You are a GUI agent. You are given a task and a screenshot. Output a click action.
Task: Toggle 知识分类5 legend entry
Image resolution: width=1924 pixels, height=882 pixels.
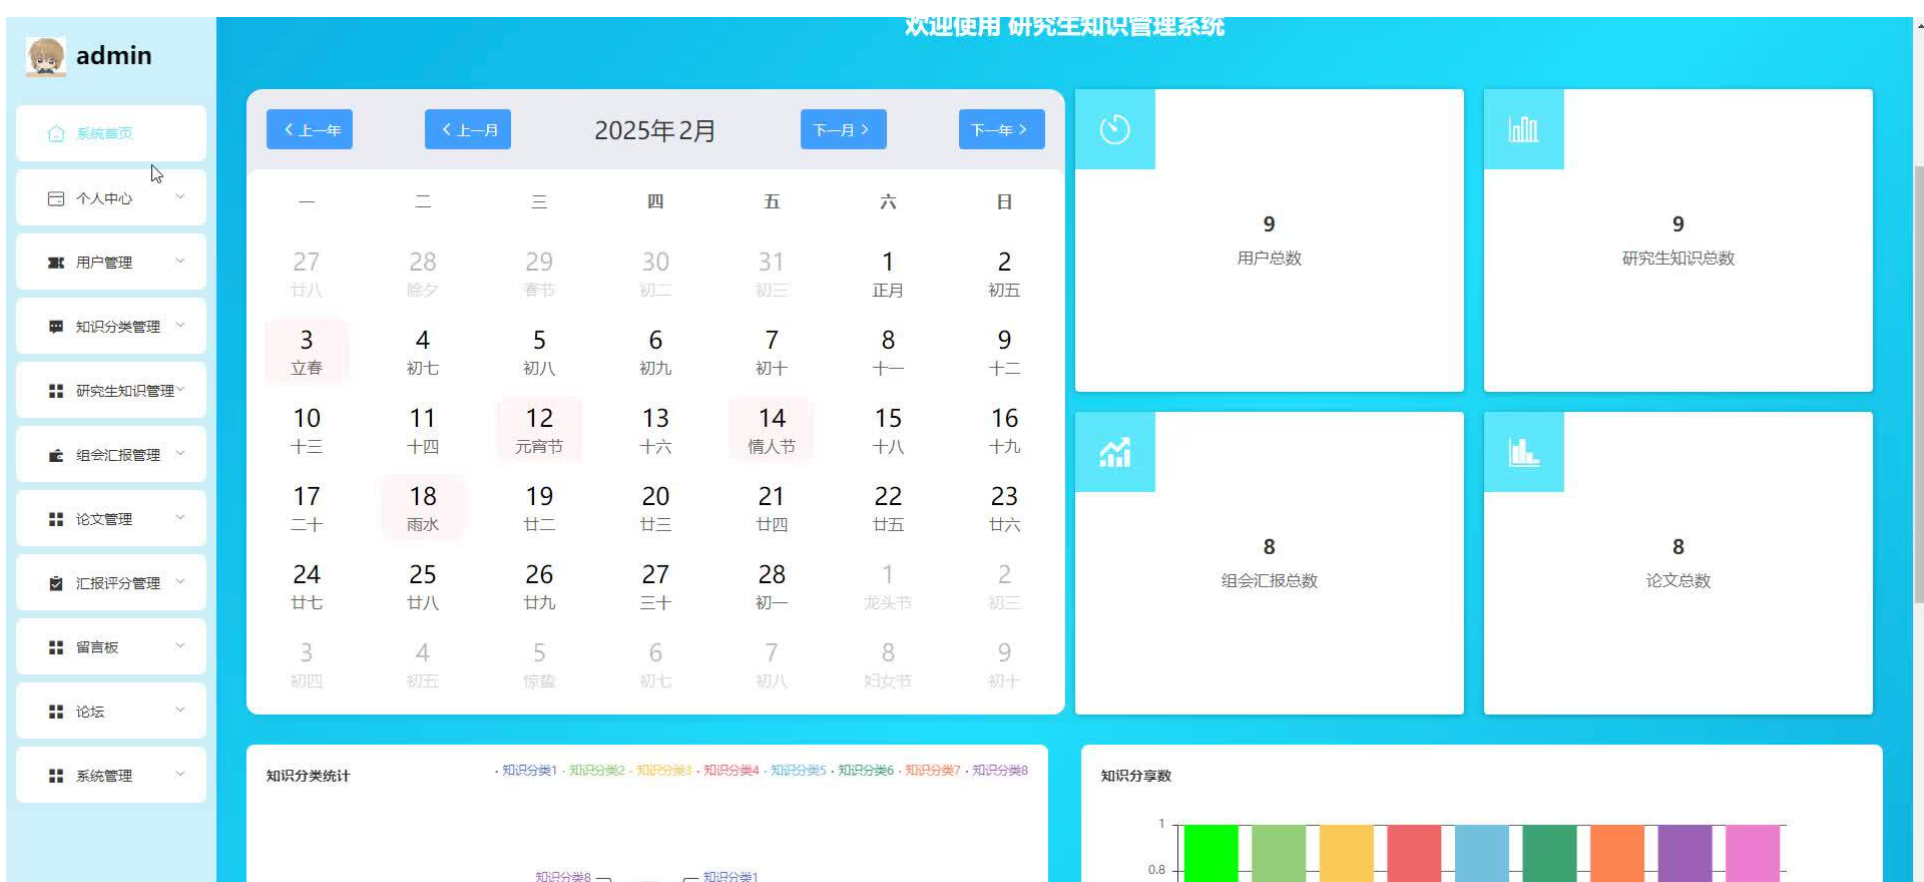point(794,770)
